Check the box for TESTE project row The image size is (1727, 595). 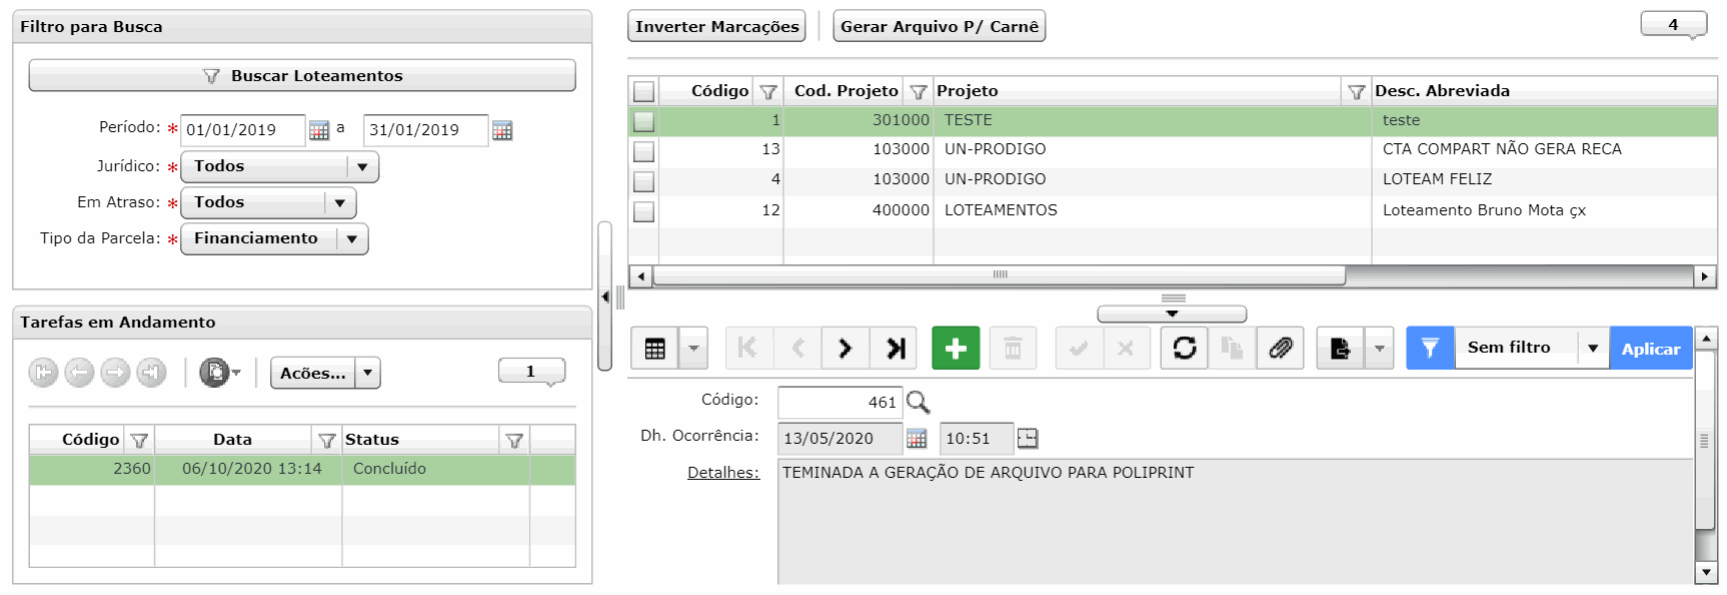[x=644, y=121]
